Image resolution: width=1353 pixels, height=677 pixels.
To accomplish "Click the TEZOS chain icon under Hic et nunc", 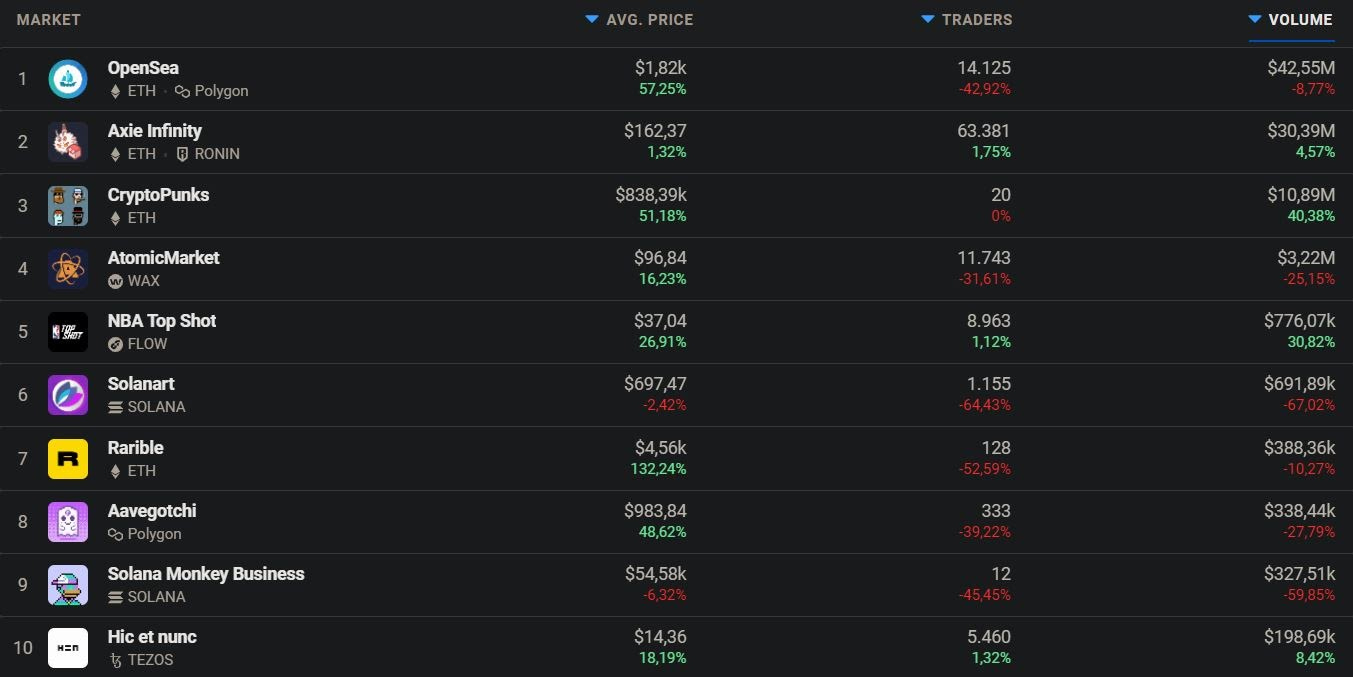I will pos(115,660).
